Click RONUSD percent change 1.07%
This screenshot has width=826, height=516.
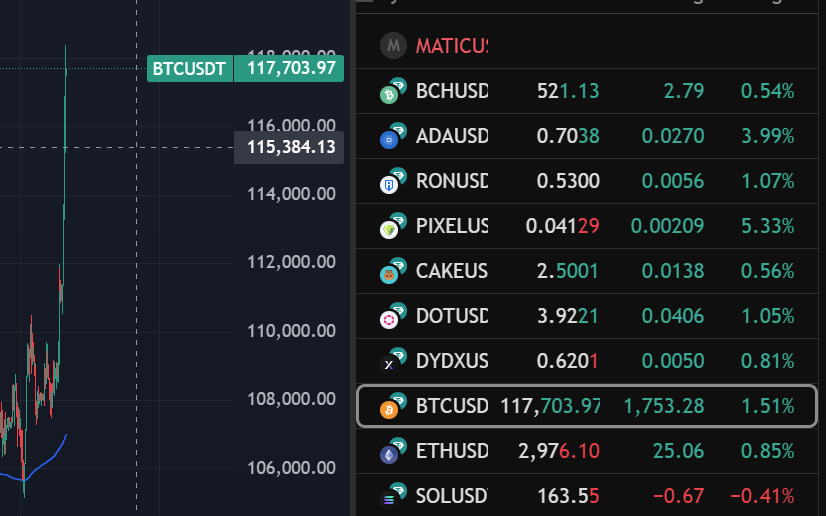[x=768, y=181]
